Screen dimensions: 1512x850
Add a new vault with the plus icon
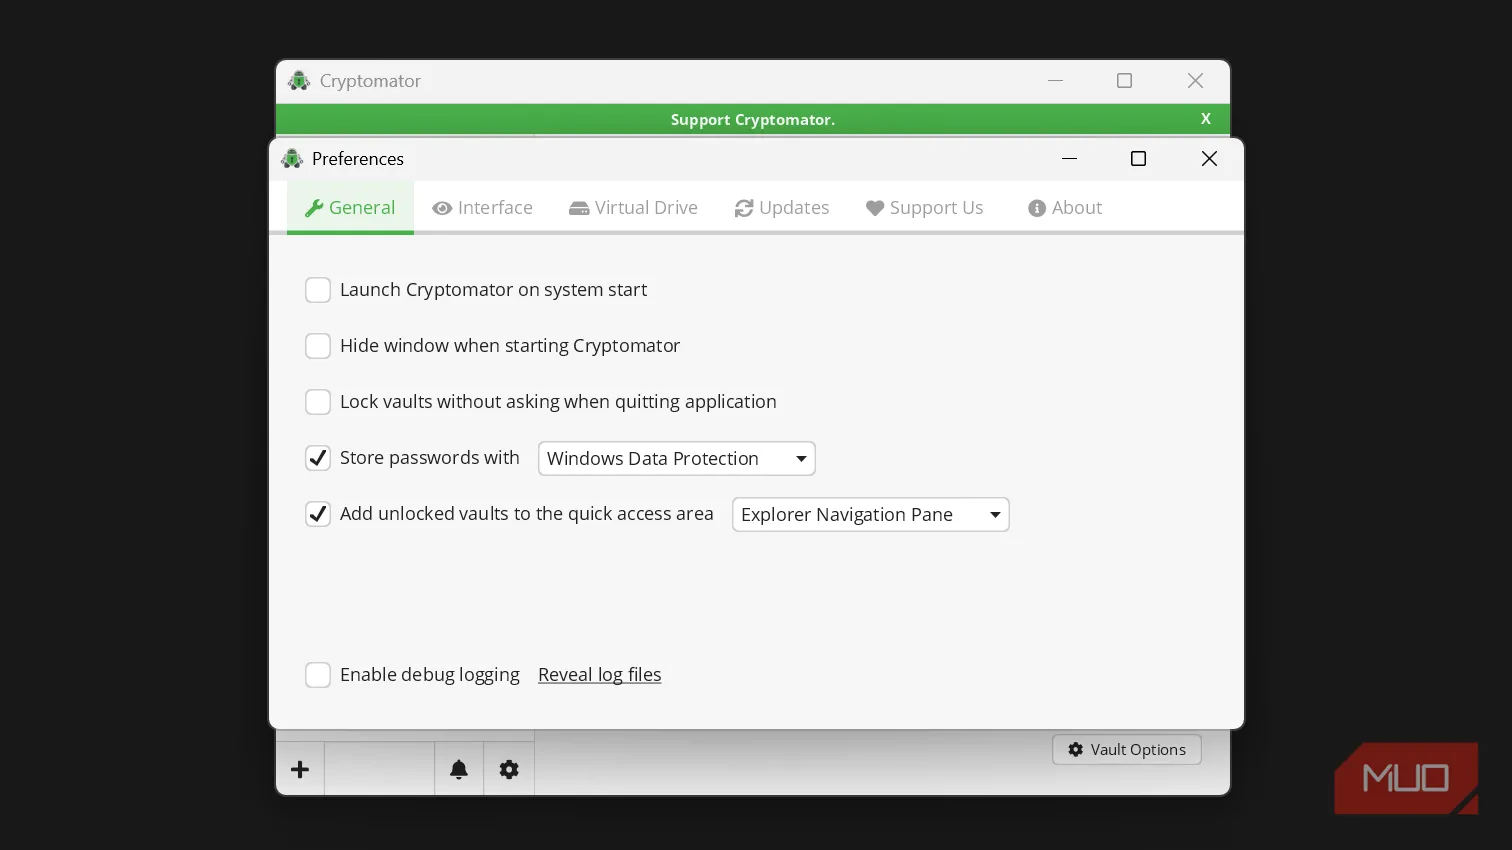pos(300,769)
